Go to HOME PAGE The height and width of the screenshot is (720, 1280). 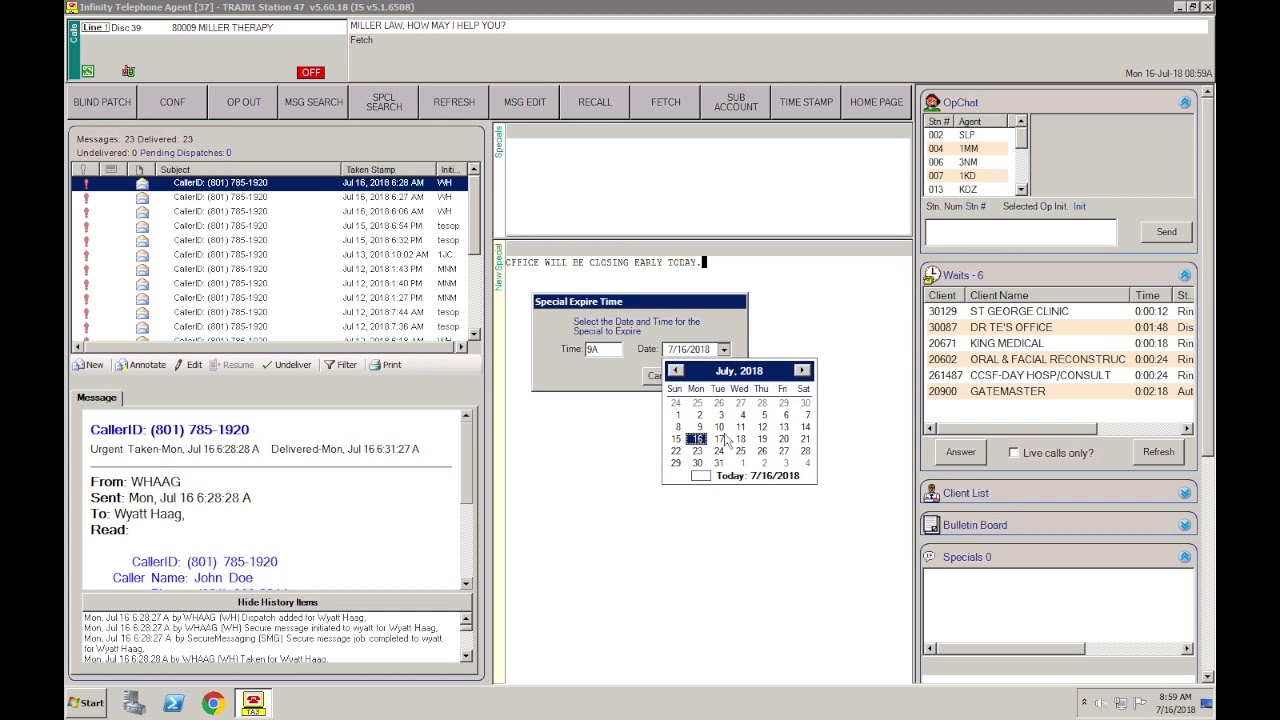(876, 102)
